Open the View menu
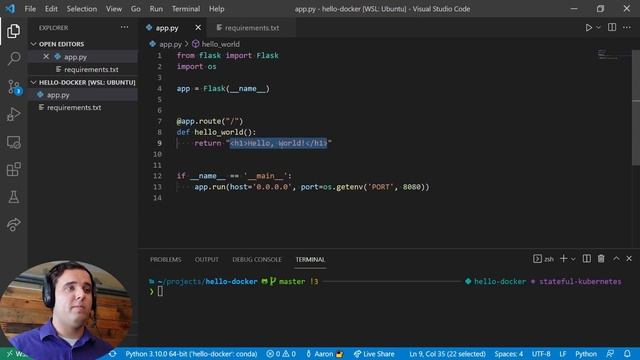The height and width of the screenshot is (360, 640). pos(113,9)
